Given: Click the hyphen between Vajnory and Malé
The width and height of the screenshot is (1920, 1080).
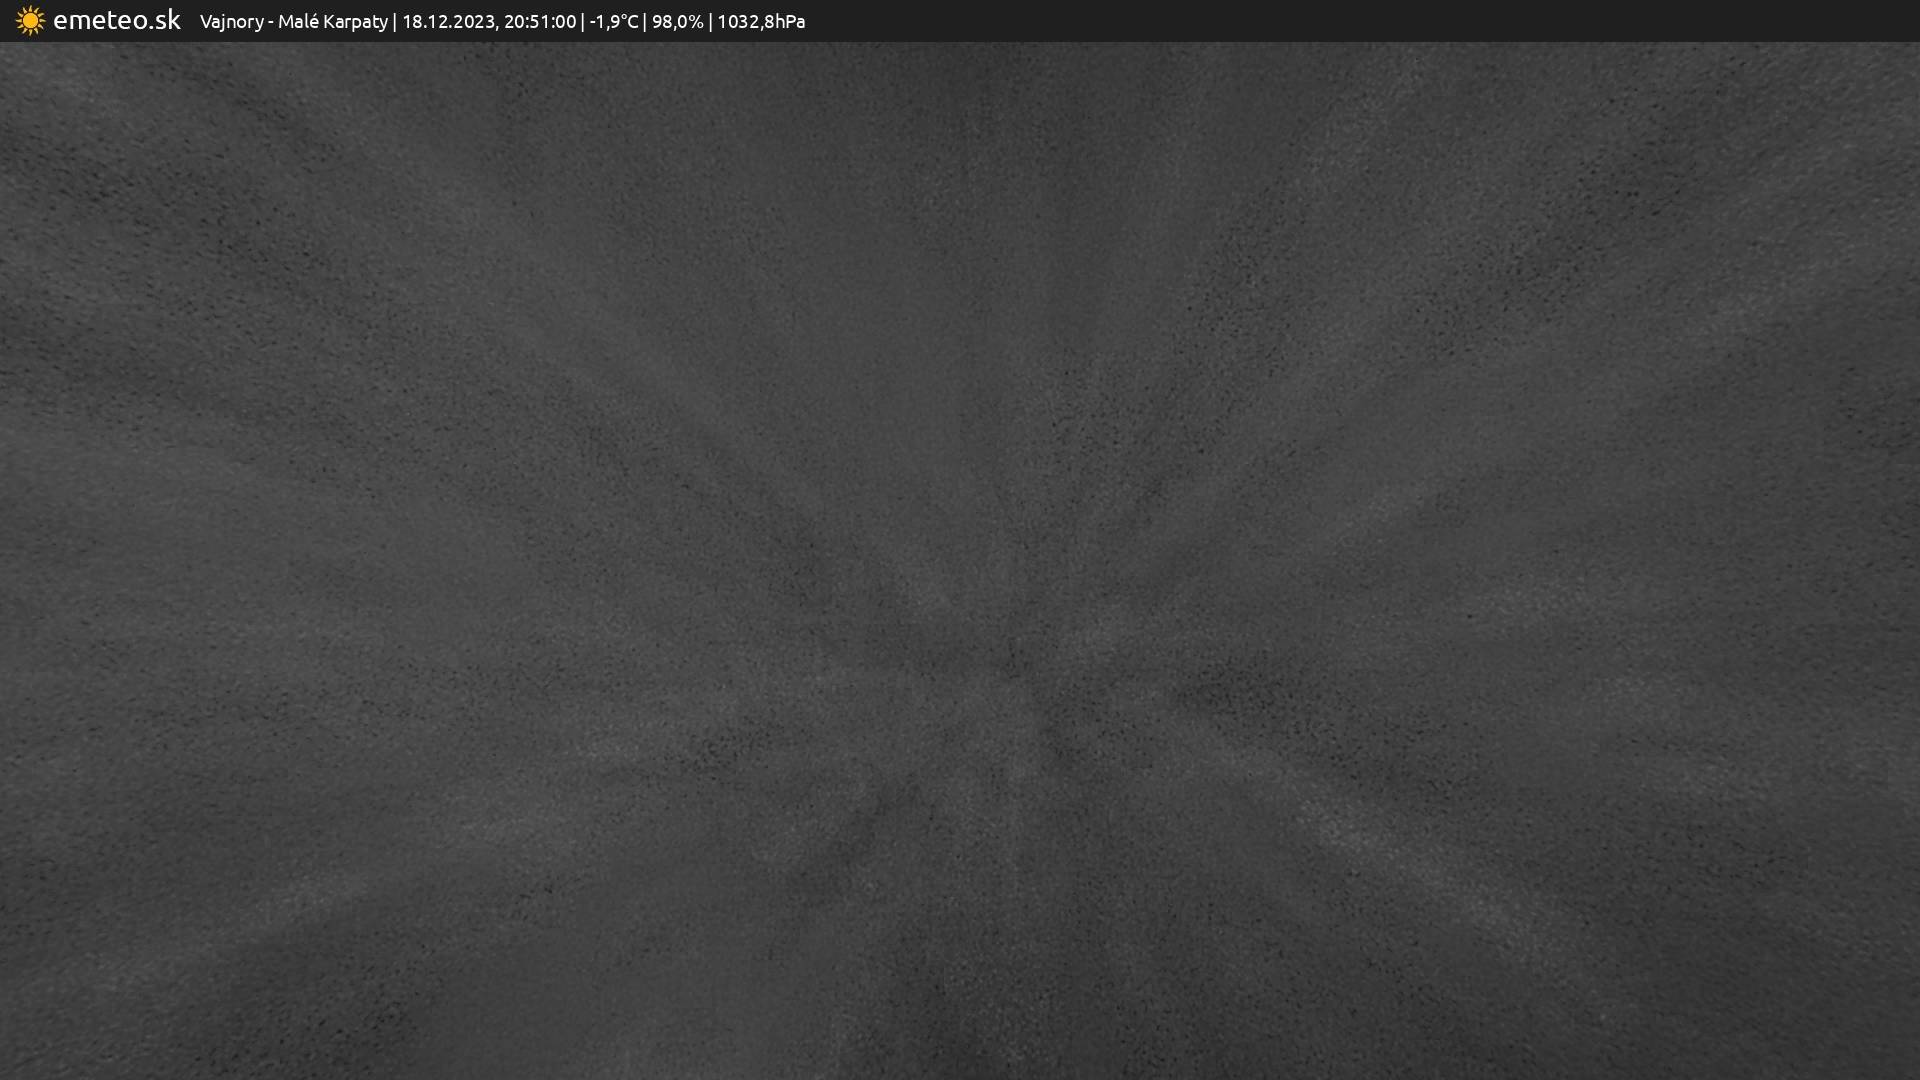Looking at the screenshot, I should 271,21.
